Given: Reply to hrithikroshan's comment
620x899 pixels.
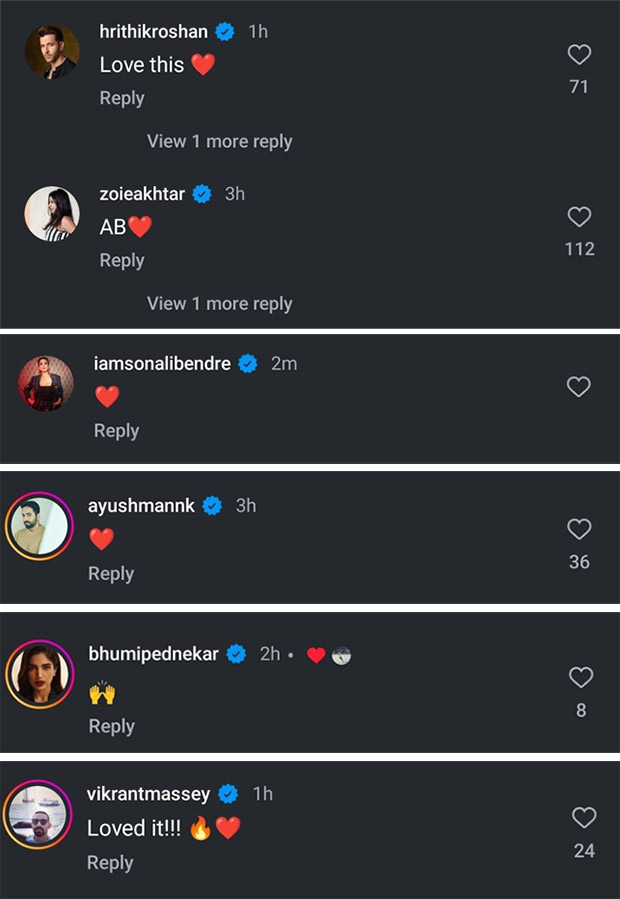Looking at the screenshot, I should click(122, 98).
